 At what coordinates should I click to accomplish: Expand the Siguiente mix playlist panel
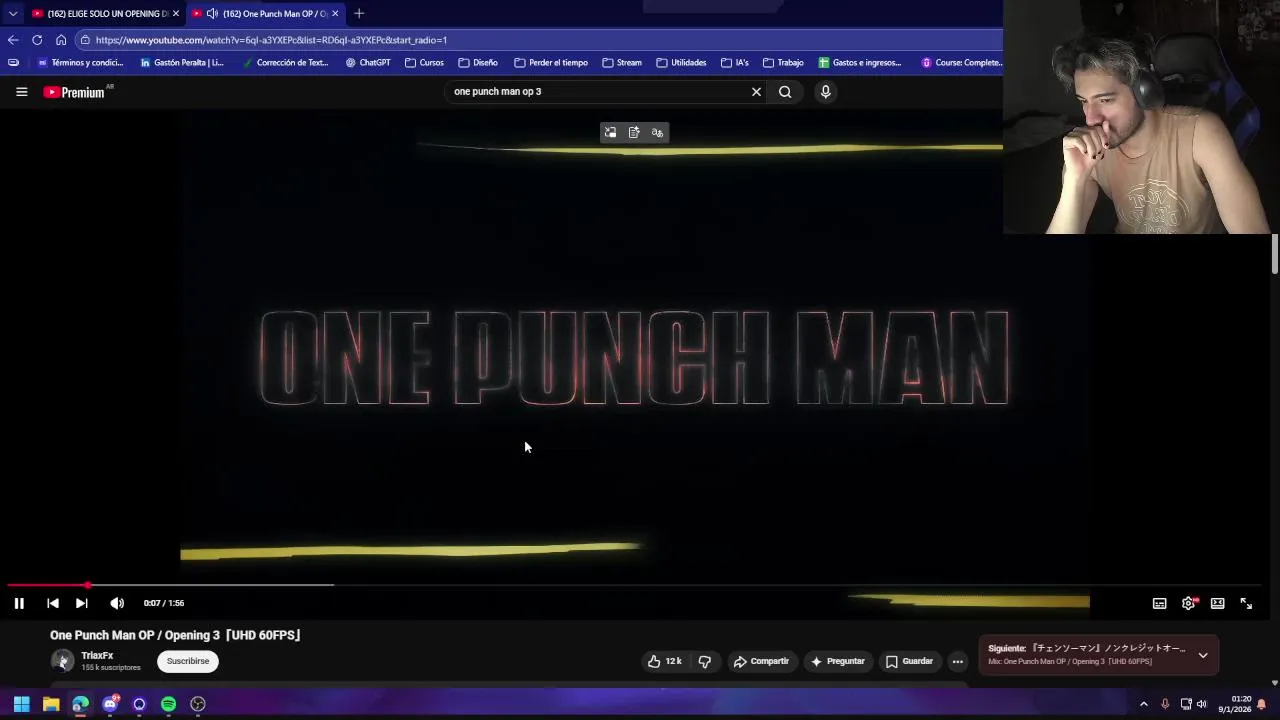[x=1203, y=655]
